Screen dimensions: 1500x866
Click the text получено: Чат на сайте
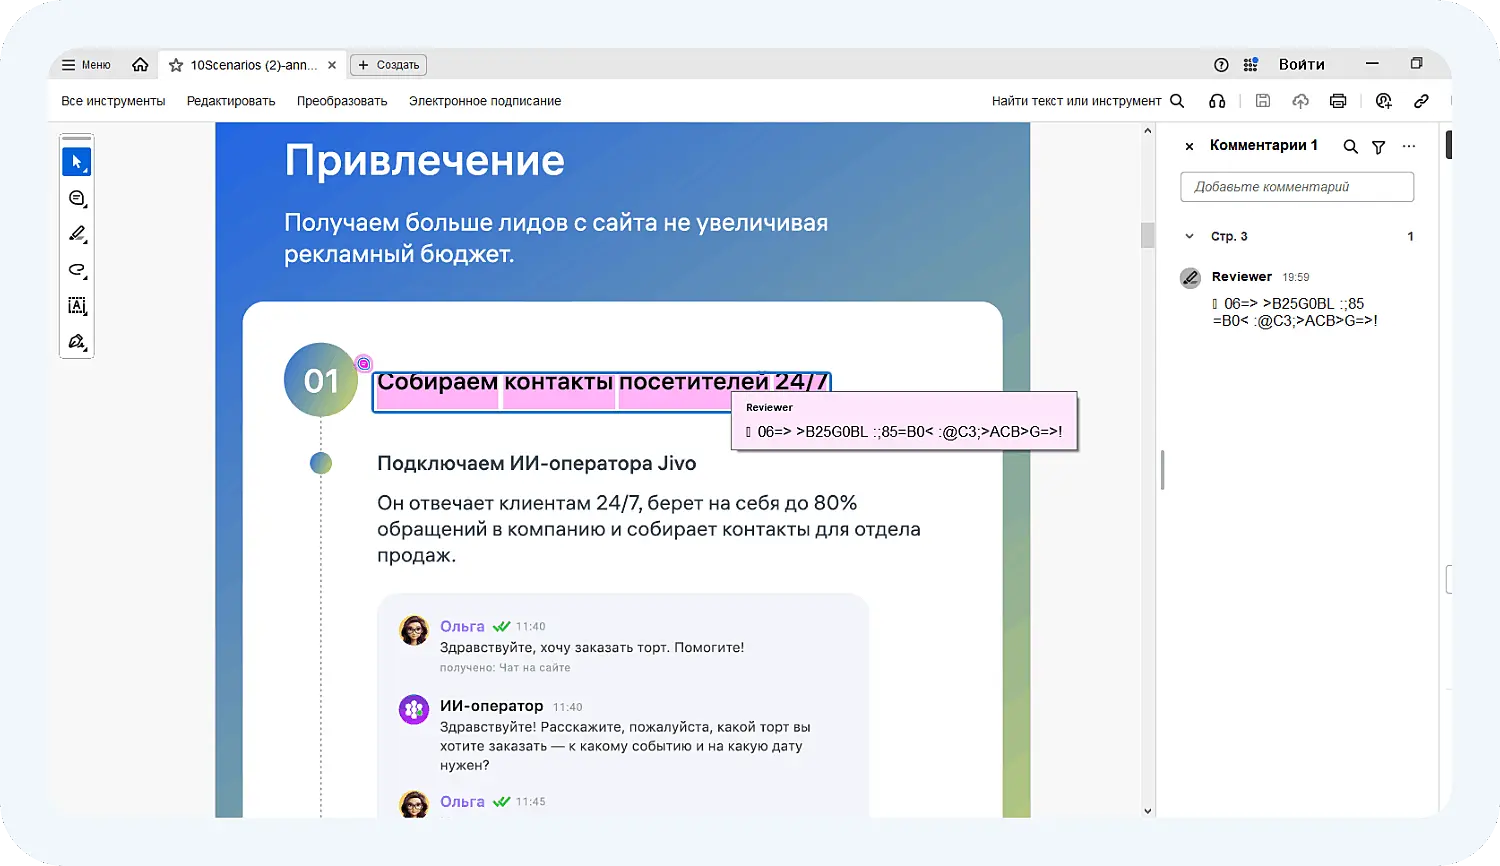pyautogui.click(x=505, y=668)
